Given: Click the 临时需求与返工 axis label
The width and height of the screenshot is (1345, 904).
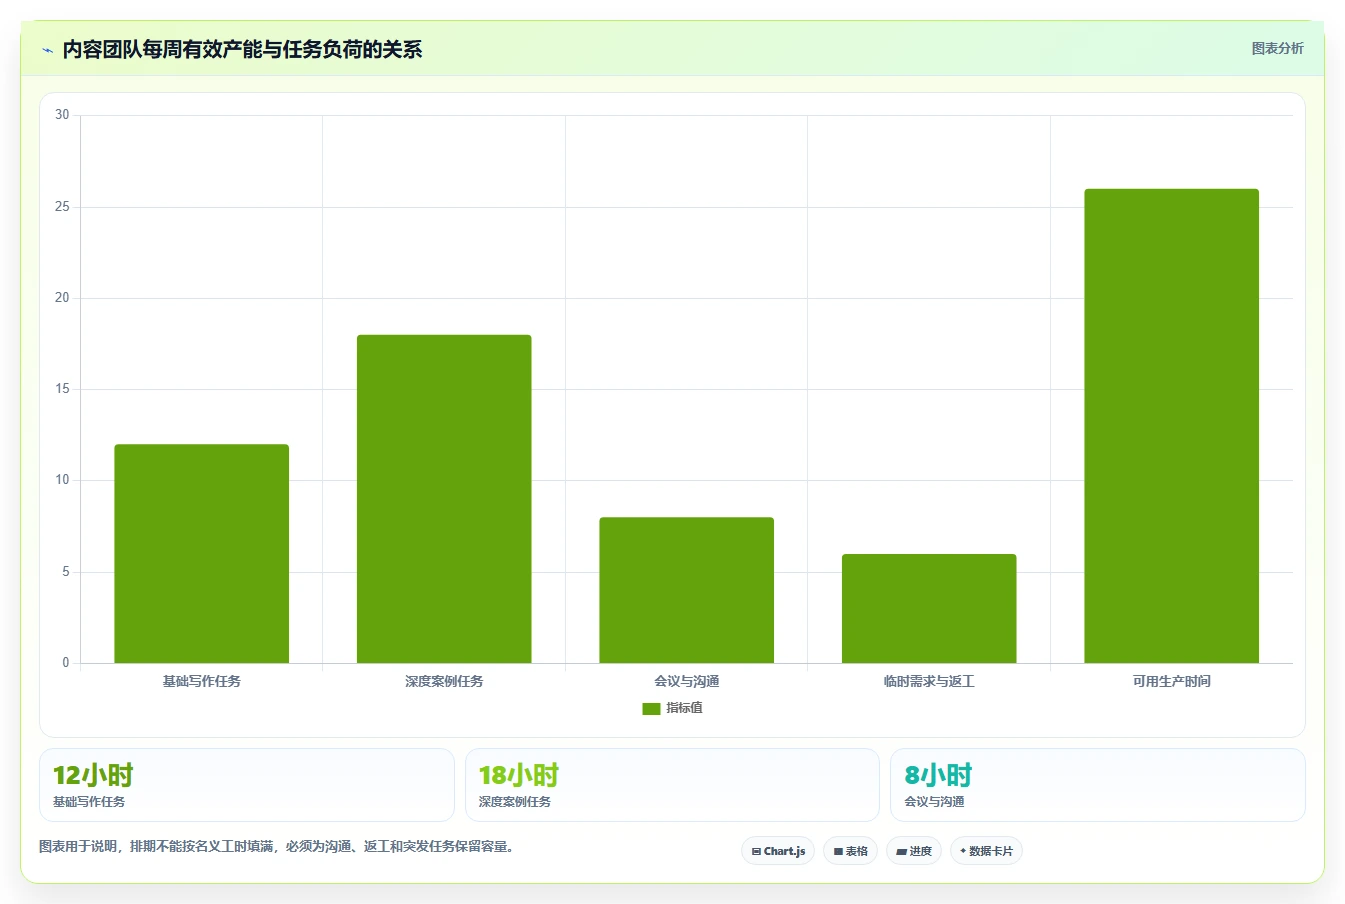Looking at the screenshot, I should point(929,681).
